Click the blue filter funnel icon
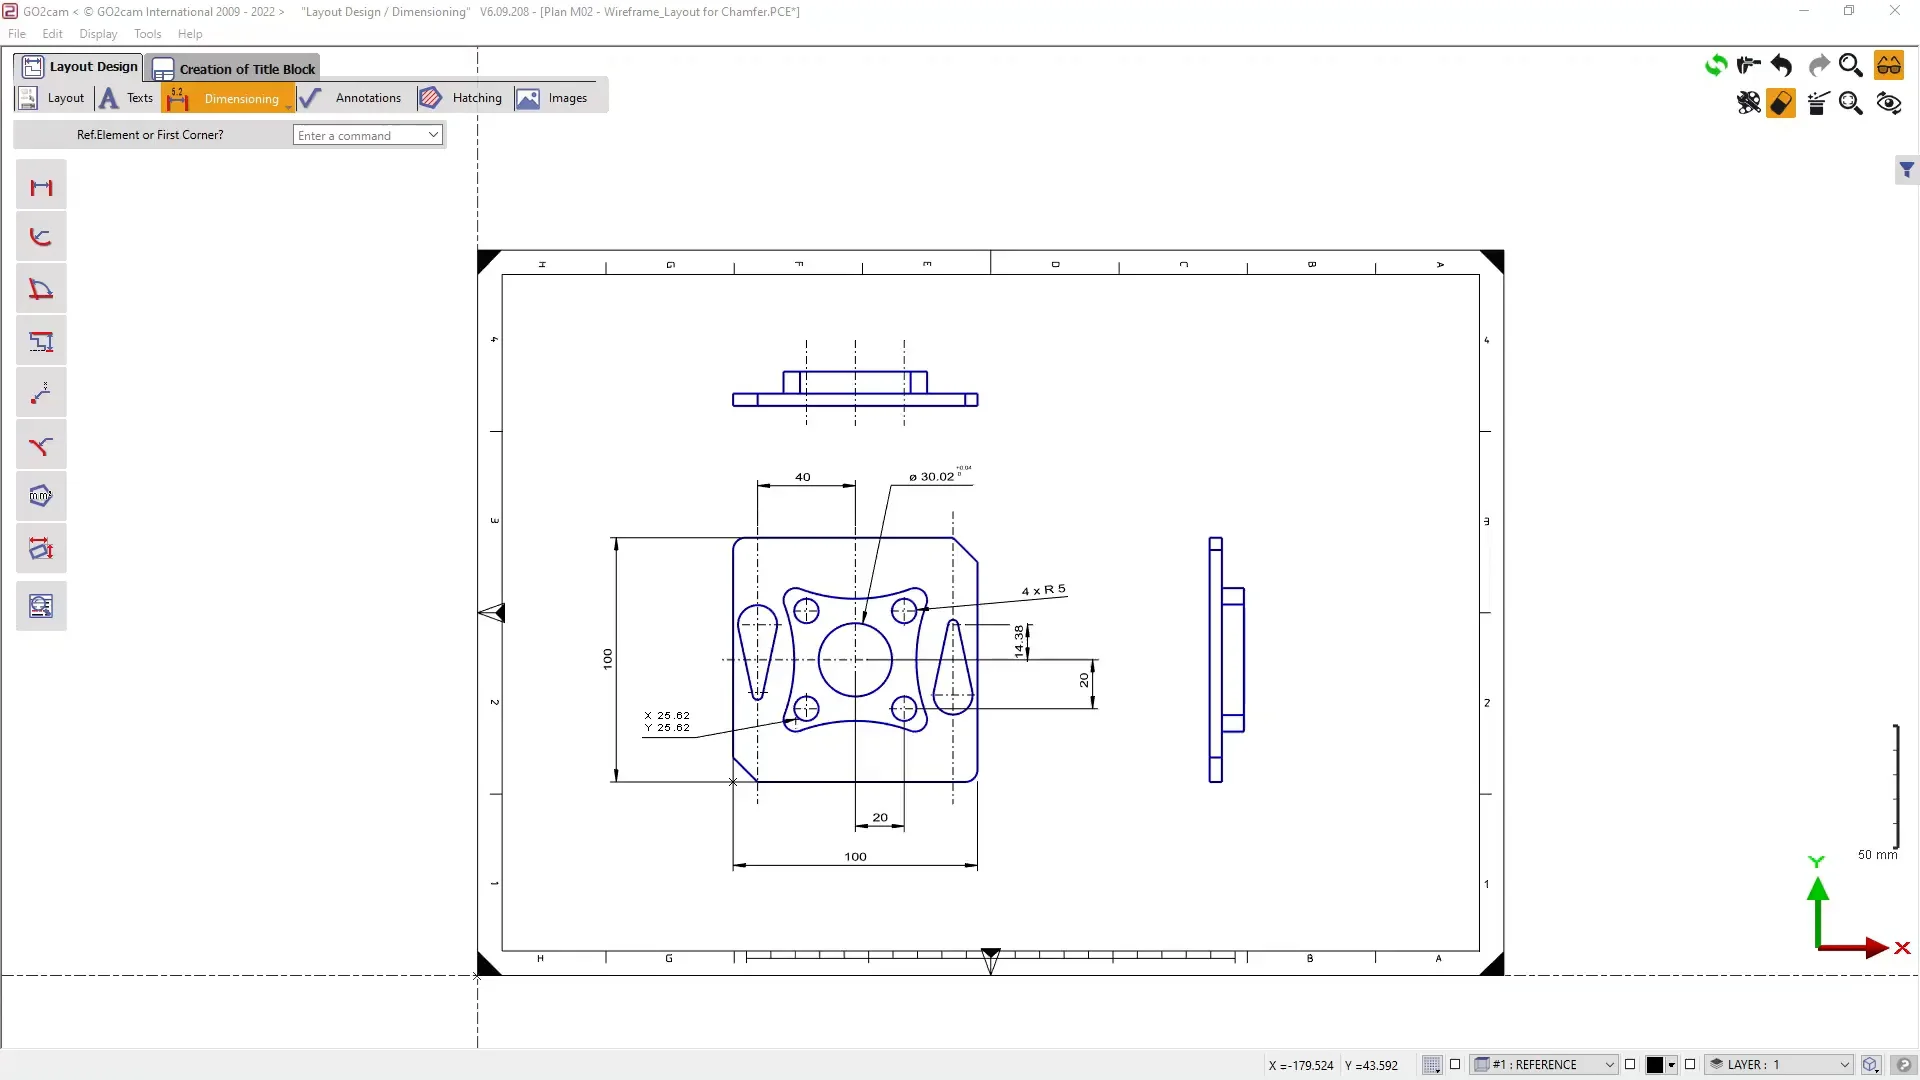The image size is (1920, 1080). pyautogui.click(x=1906, y=171)
